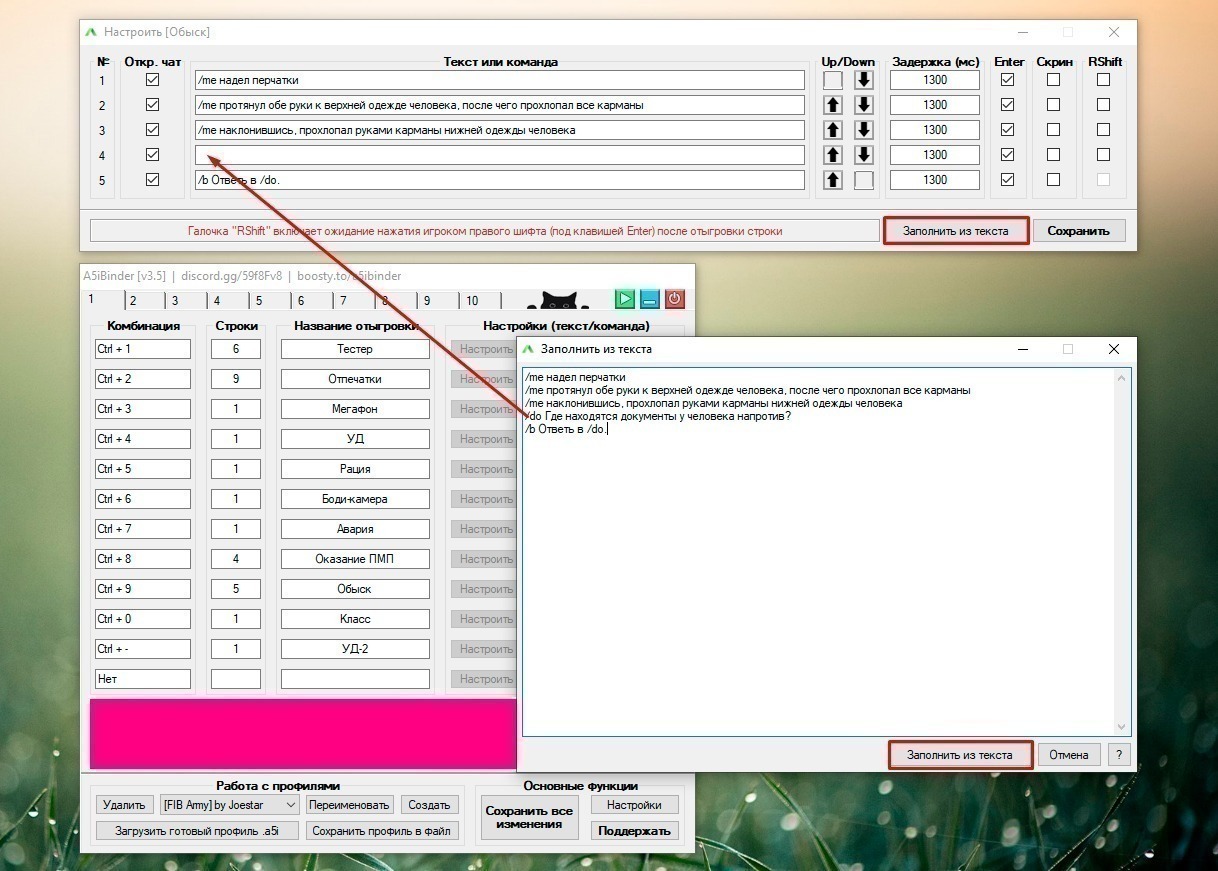The image size is (1218, 871).
Task: Click Удалить profile button
Action: 124,804
